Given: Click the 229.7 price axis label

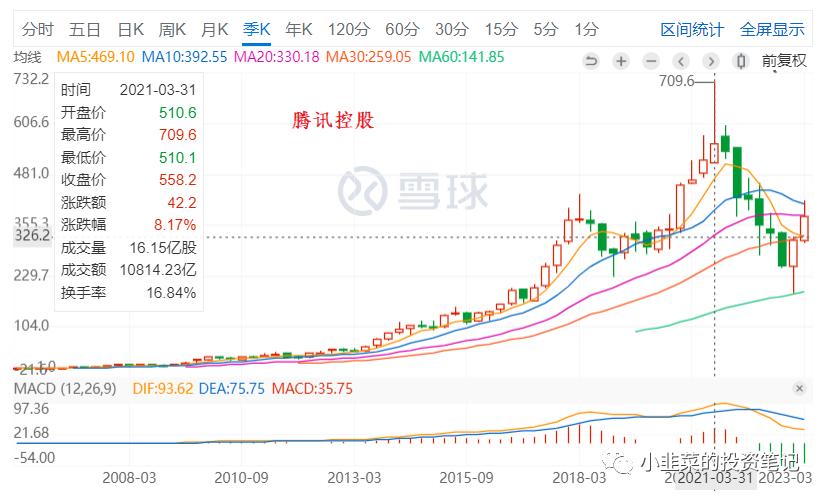Looking at the screenshot, I should click(x=31, y=276).
